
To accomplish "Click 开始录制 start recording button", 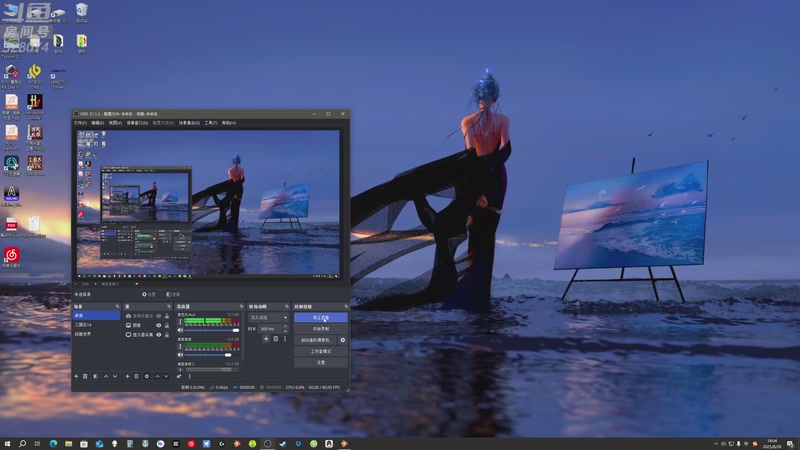I will coord(321,329).
